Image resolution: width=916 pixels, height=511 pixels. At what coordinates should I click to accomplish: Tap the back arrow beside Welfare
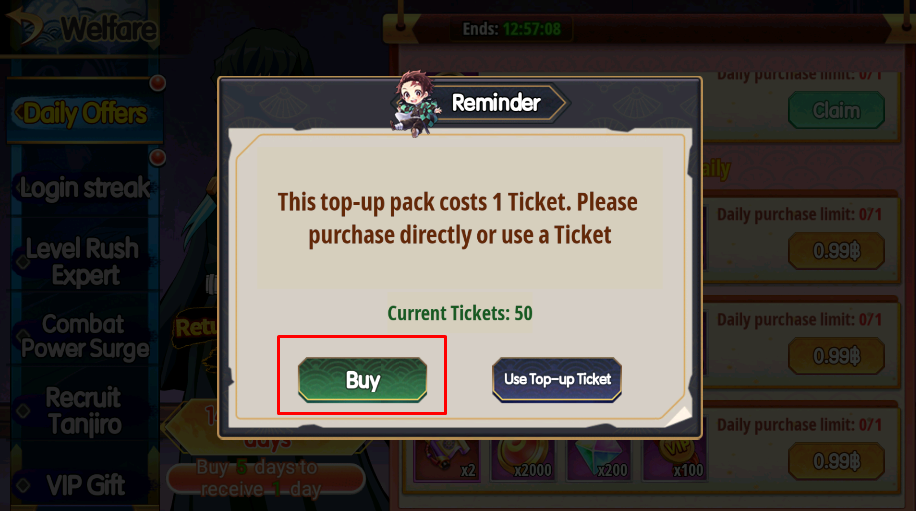[x=24, y=25]
